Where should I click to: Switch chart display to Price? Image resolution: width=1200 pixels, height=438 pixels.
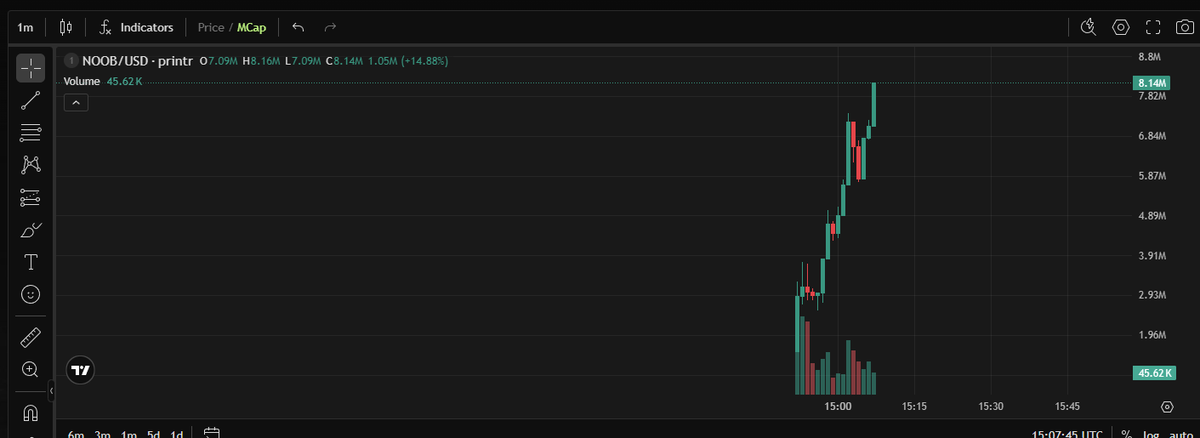(211, 27)
